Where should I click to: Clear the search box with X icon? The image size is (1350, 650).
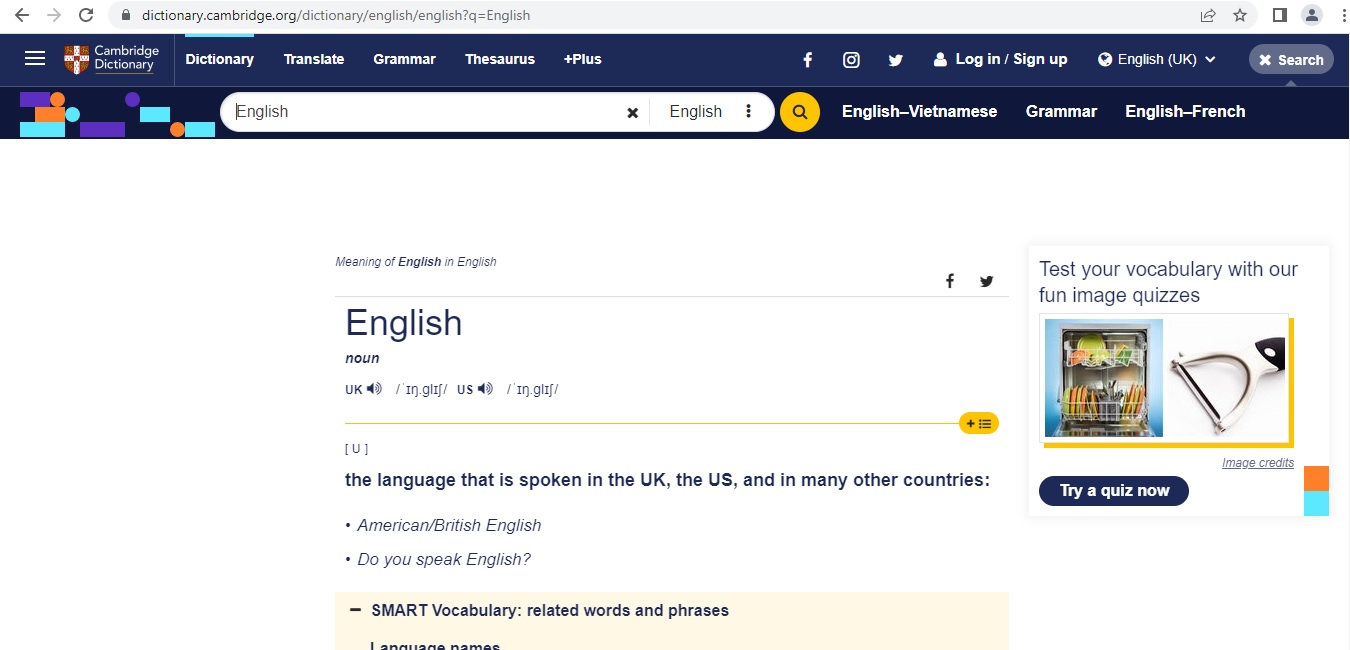coord(632,113)
